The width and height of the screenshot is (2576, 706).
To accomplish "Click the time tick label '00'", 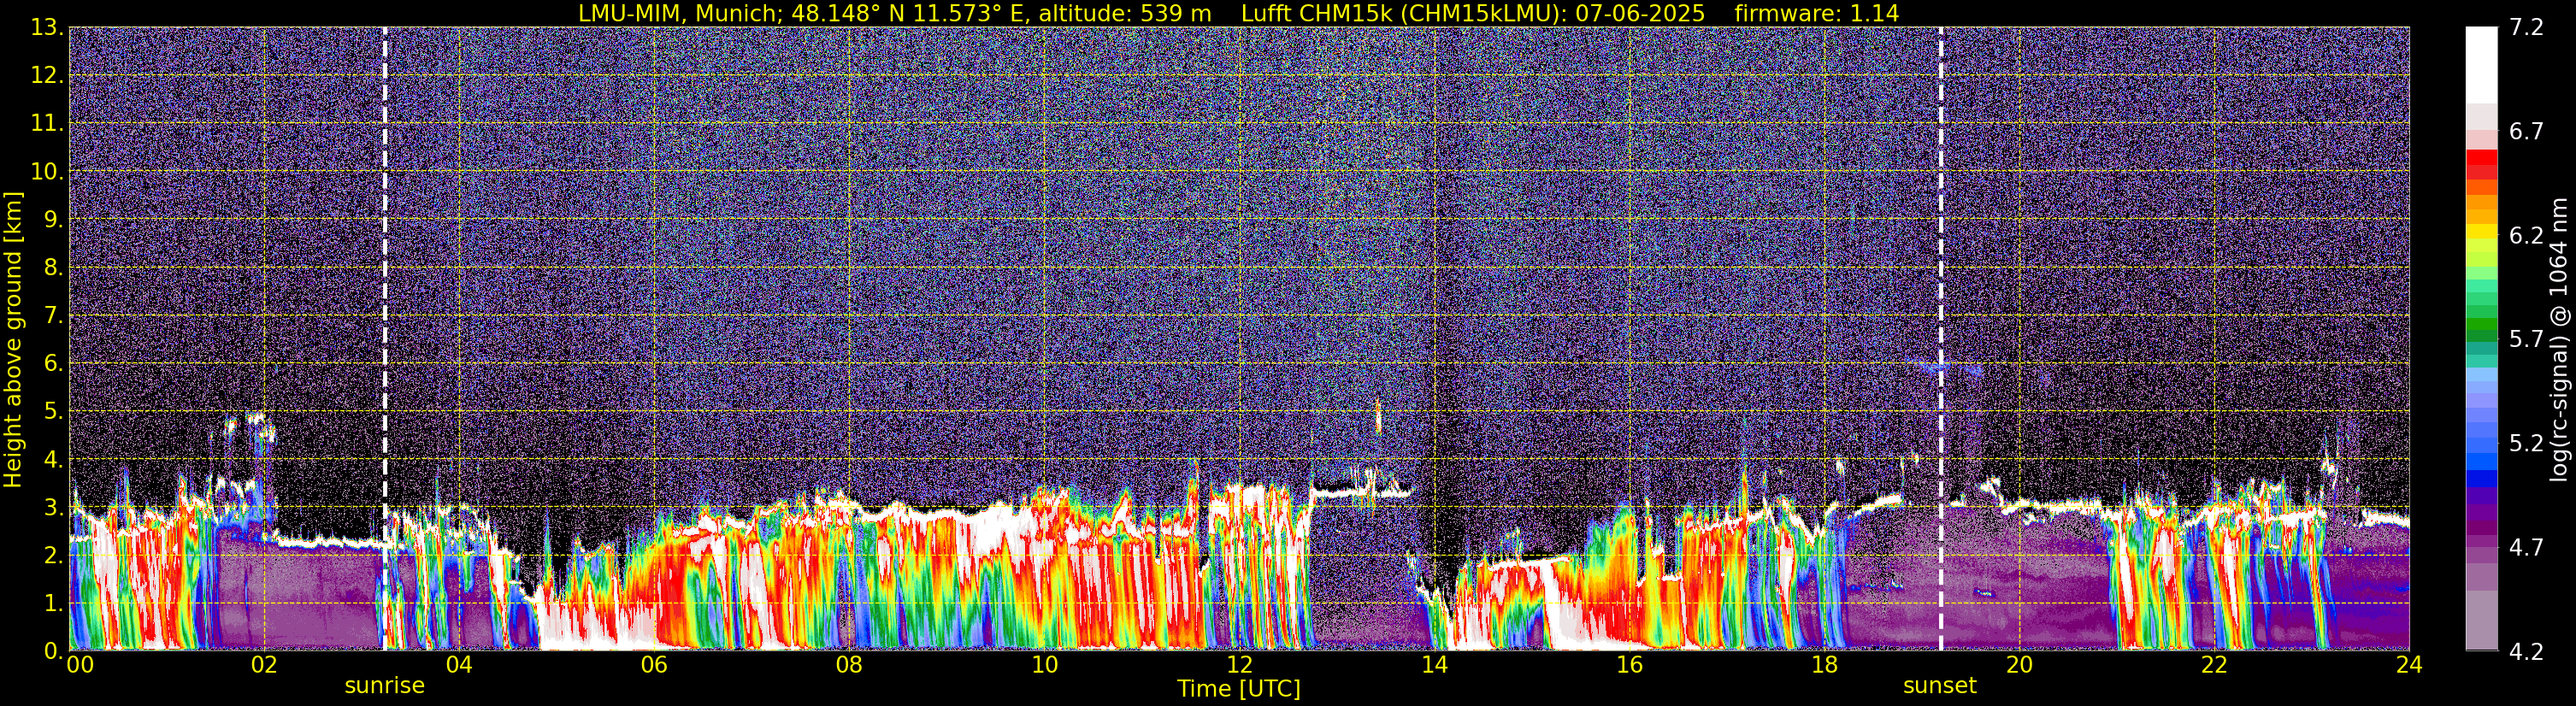I will (x=79, y=665).
